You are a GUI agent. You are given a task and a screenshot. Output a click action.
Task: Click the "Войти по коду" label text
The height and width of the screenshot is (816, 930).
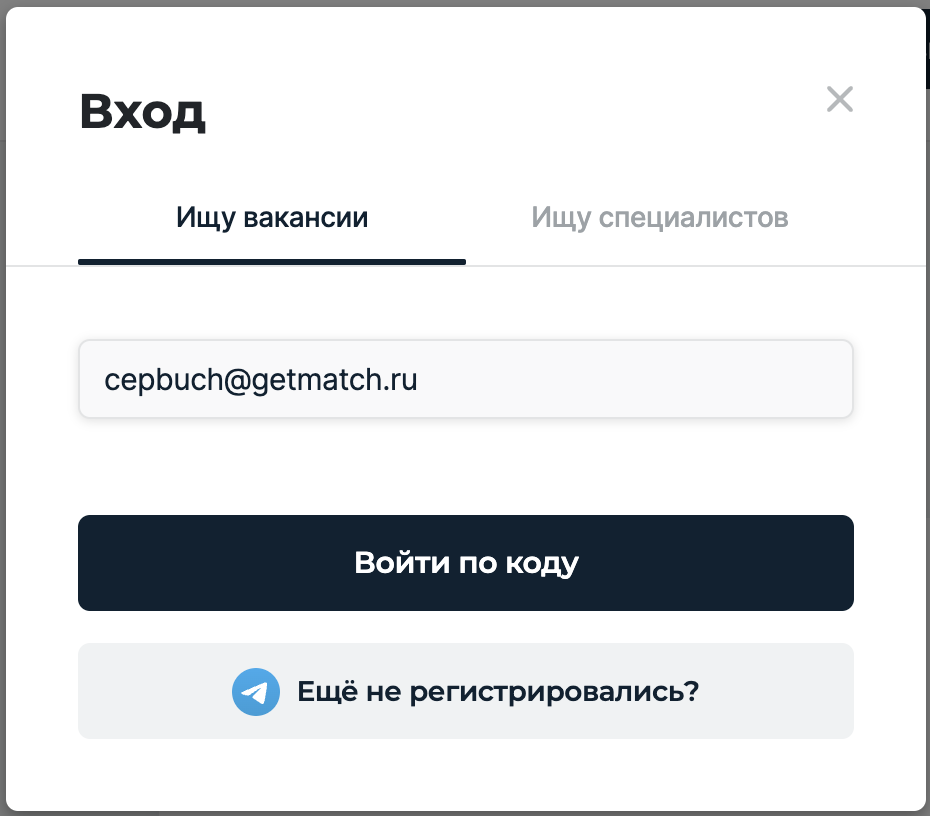pyautogui.click(x=466, y=563)
